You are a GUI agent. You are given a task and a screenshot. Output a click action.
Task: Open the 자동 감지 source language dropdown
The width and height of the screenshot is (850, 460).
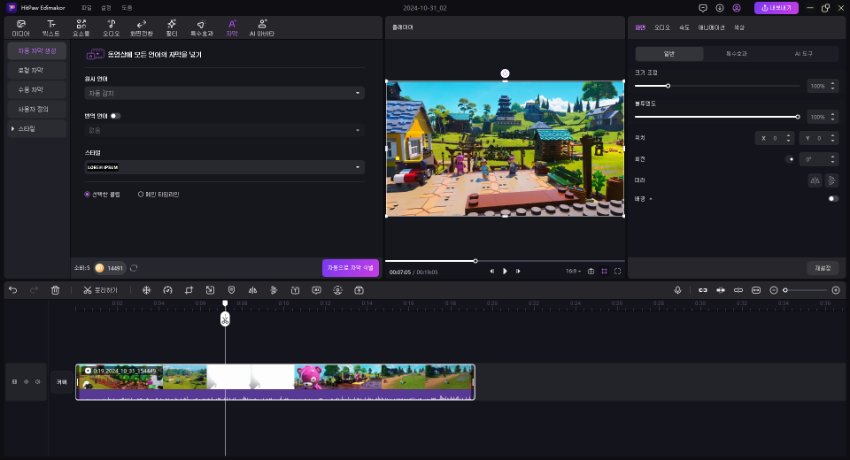tap(224, 93)
